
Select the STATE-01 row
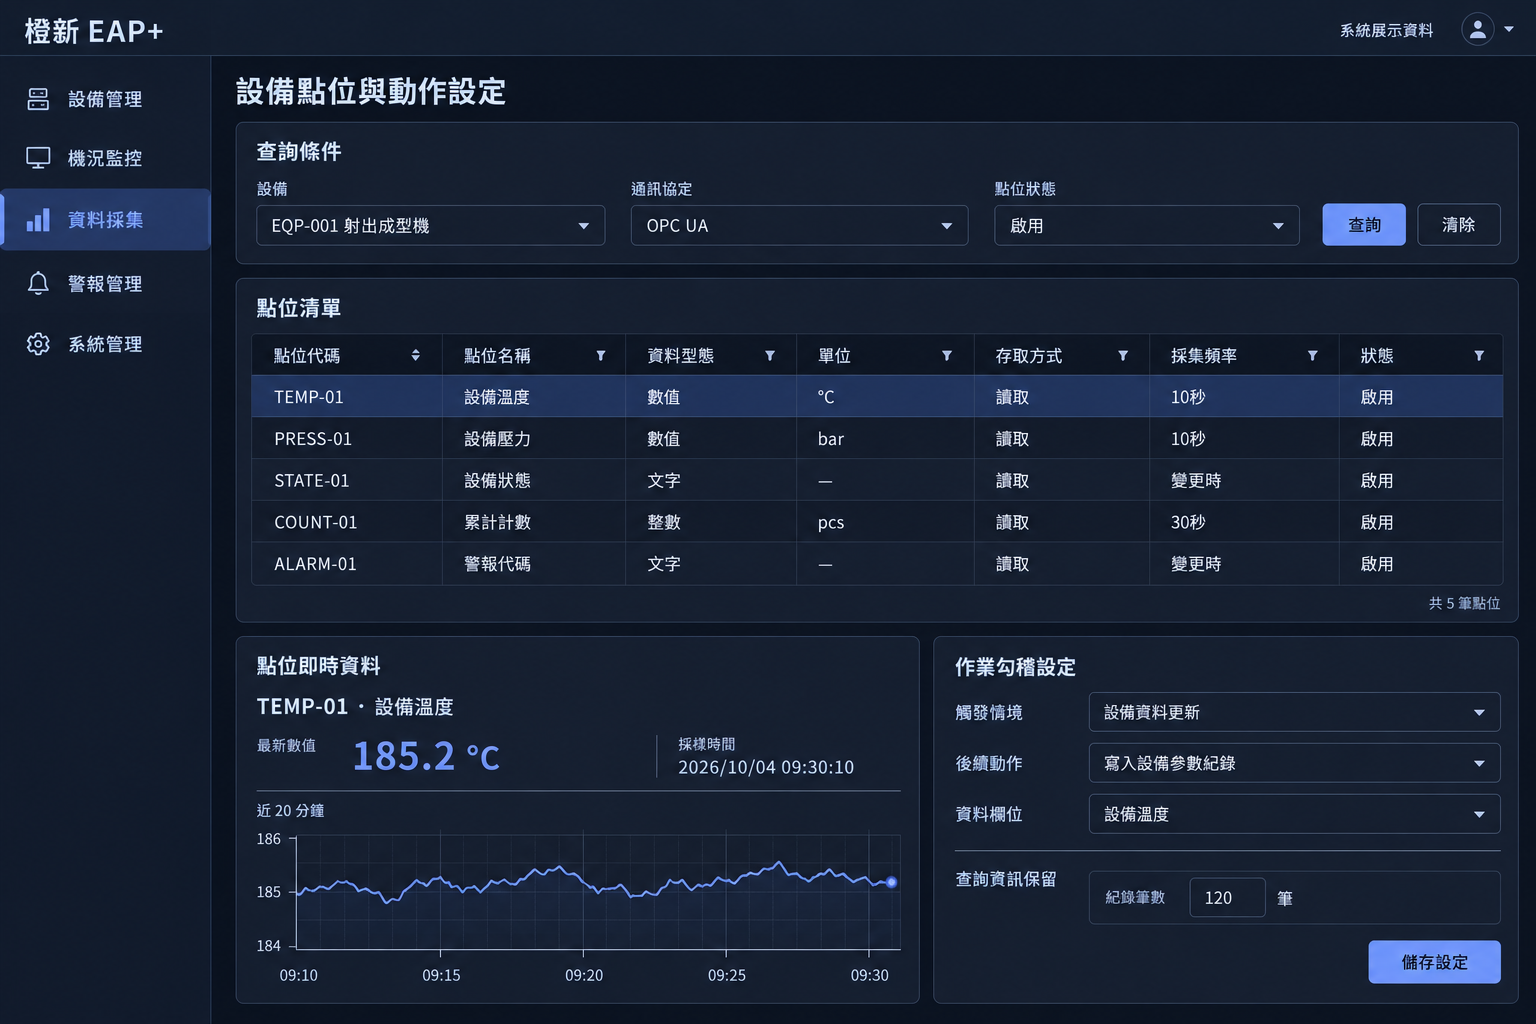point(877,480)
